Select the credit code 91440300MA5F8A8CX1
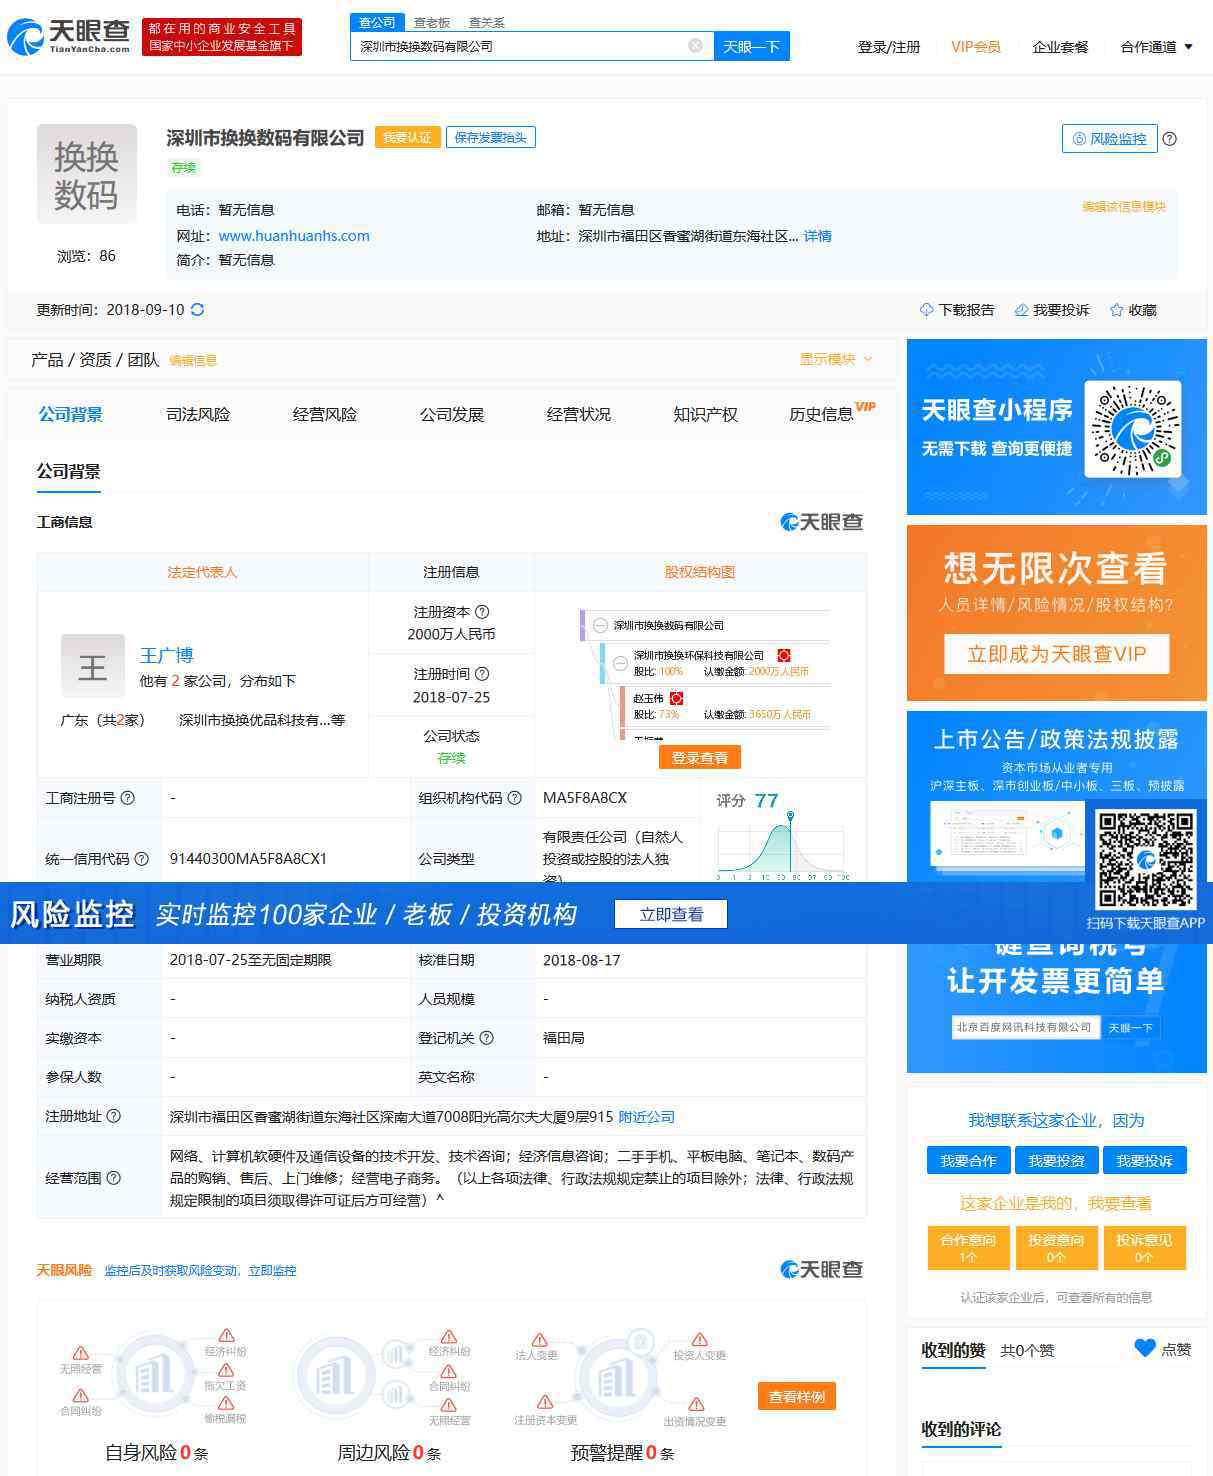This screenshot has height=1476, width=1213. [x=248, y=859]
